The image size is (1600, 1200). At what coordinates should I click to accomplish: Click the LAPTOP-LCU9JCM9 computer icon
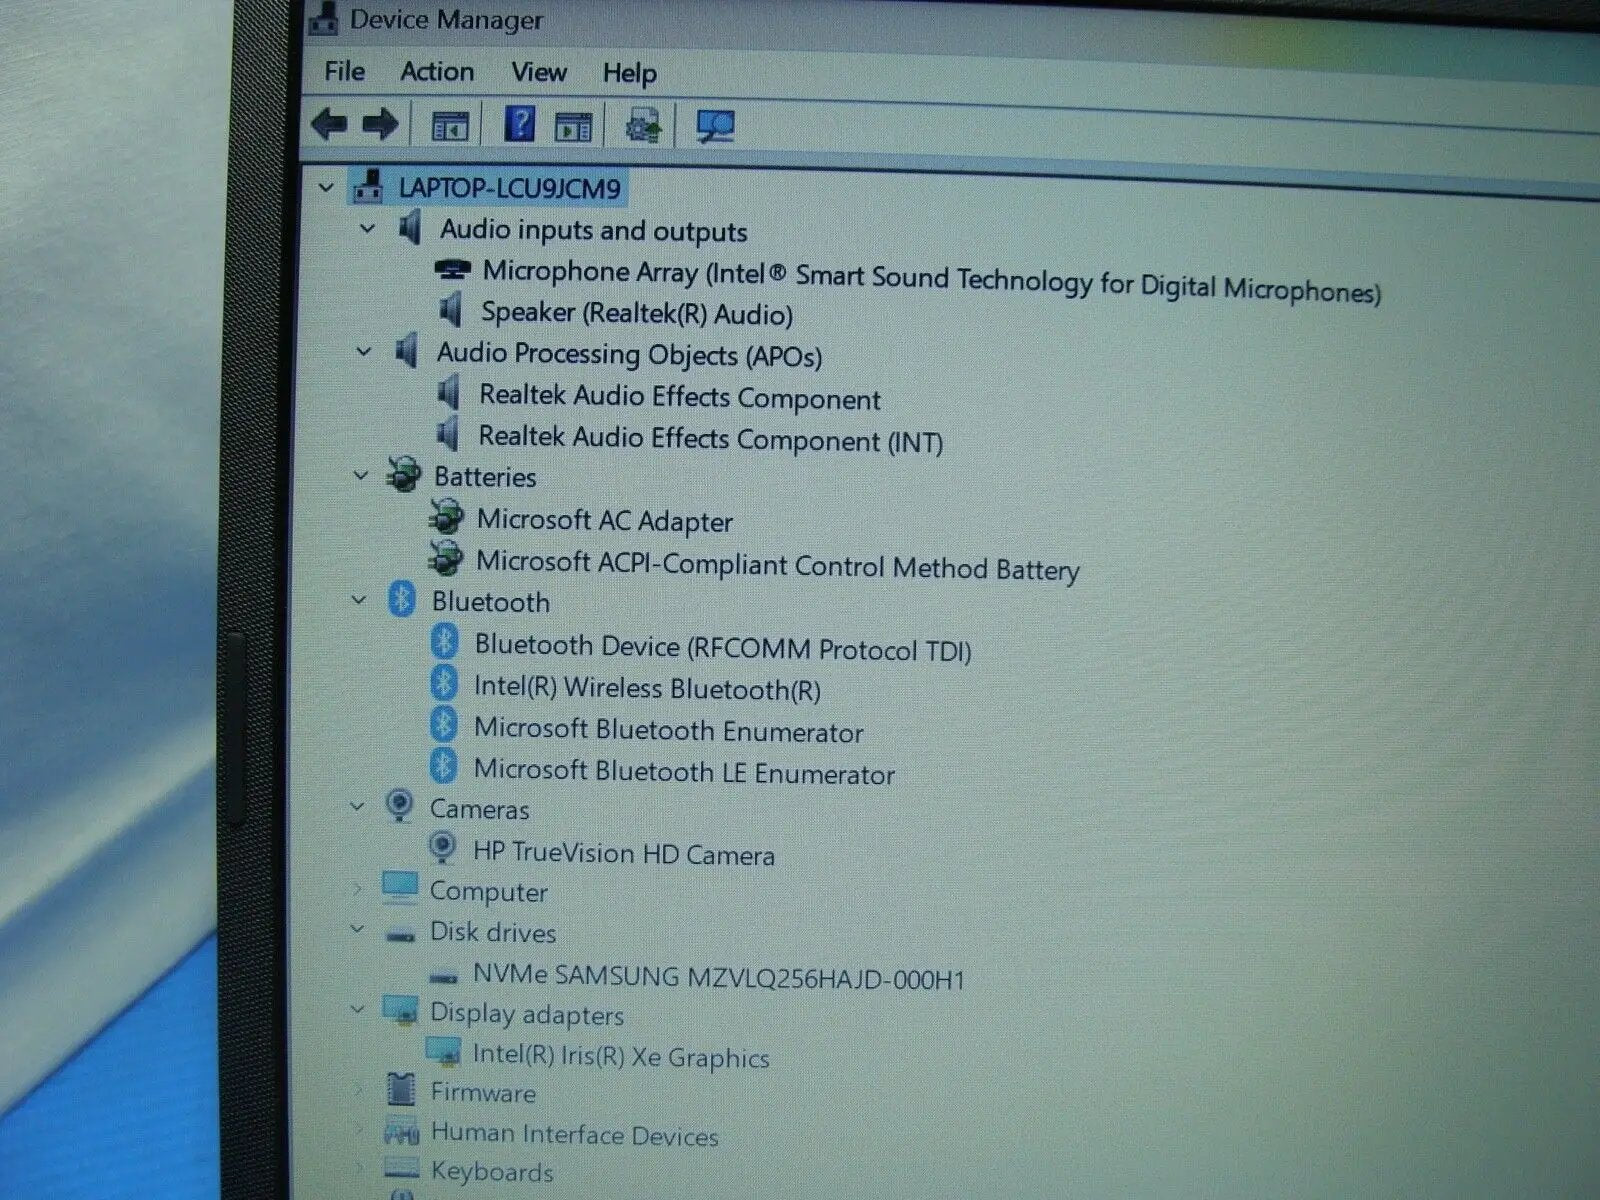tap(369, 186)
